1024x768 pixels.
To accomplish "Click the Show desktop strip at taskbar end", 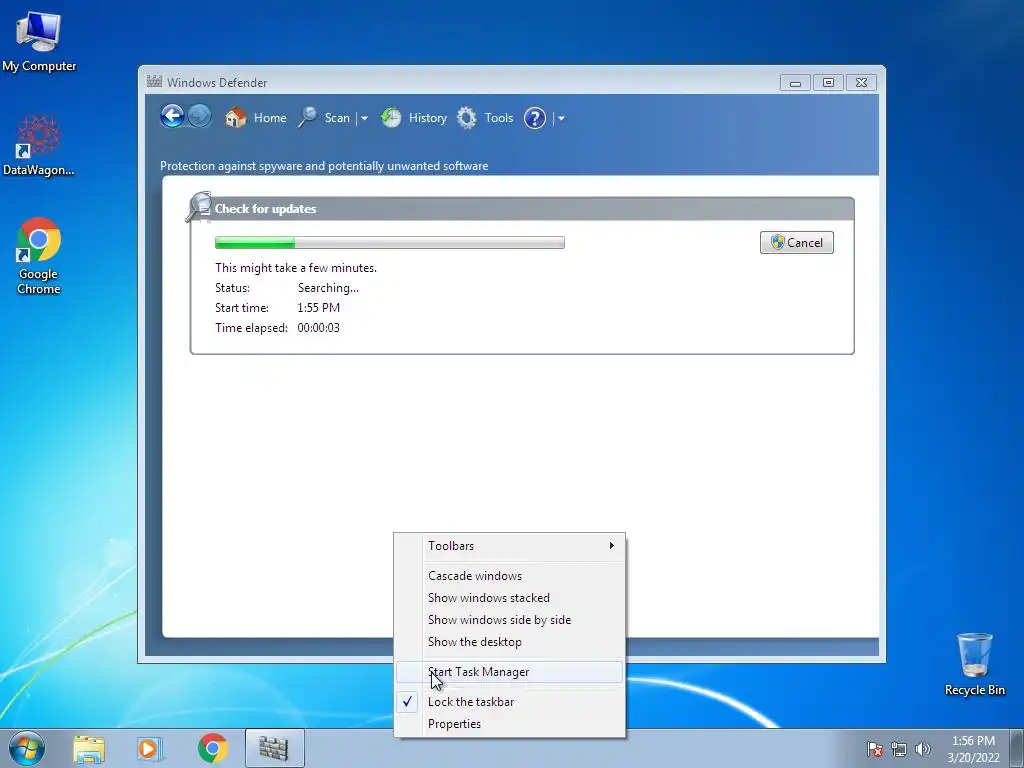I will tap(1016, 749).
